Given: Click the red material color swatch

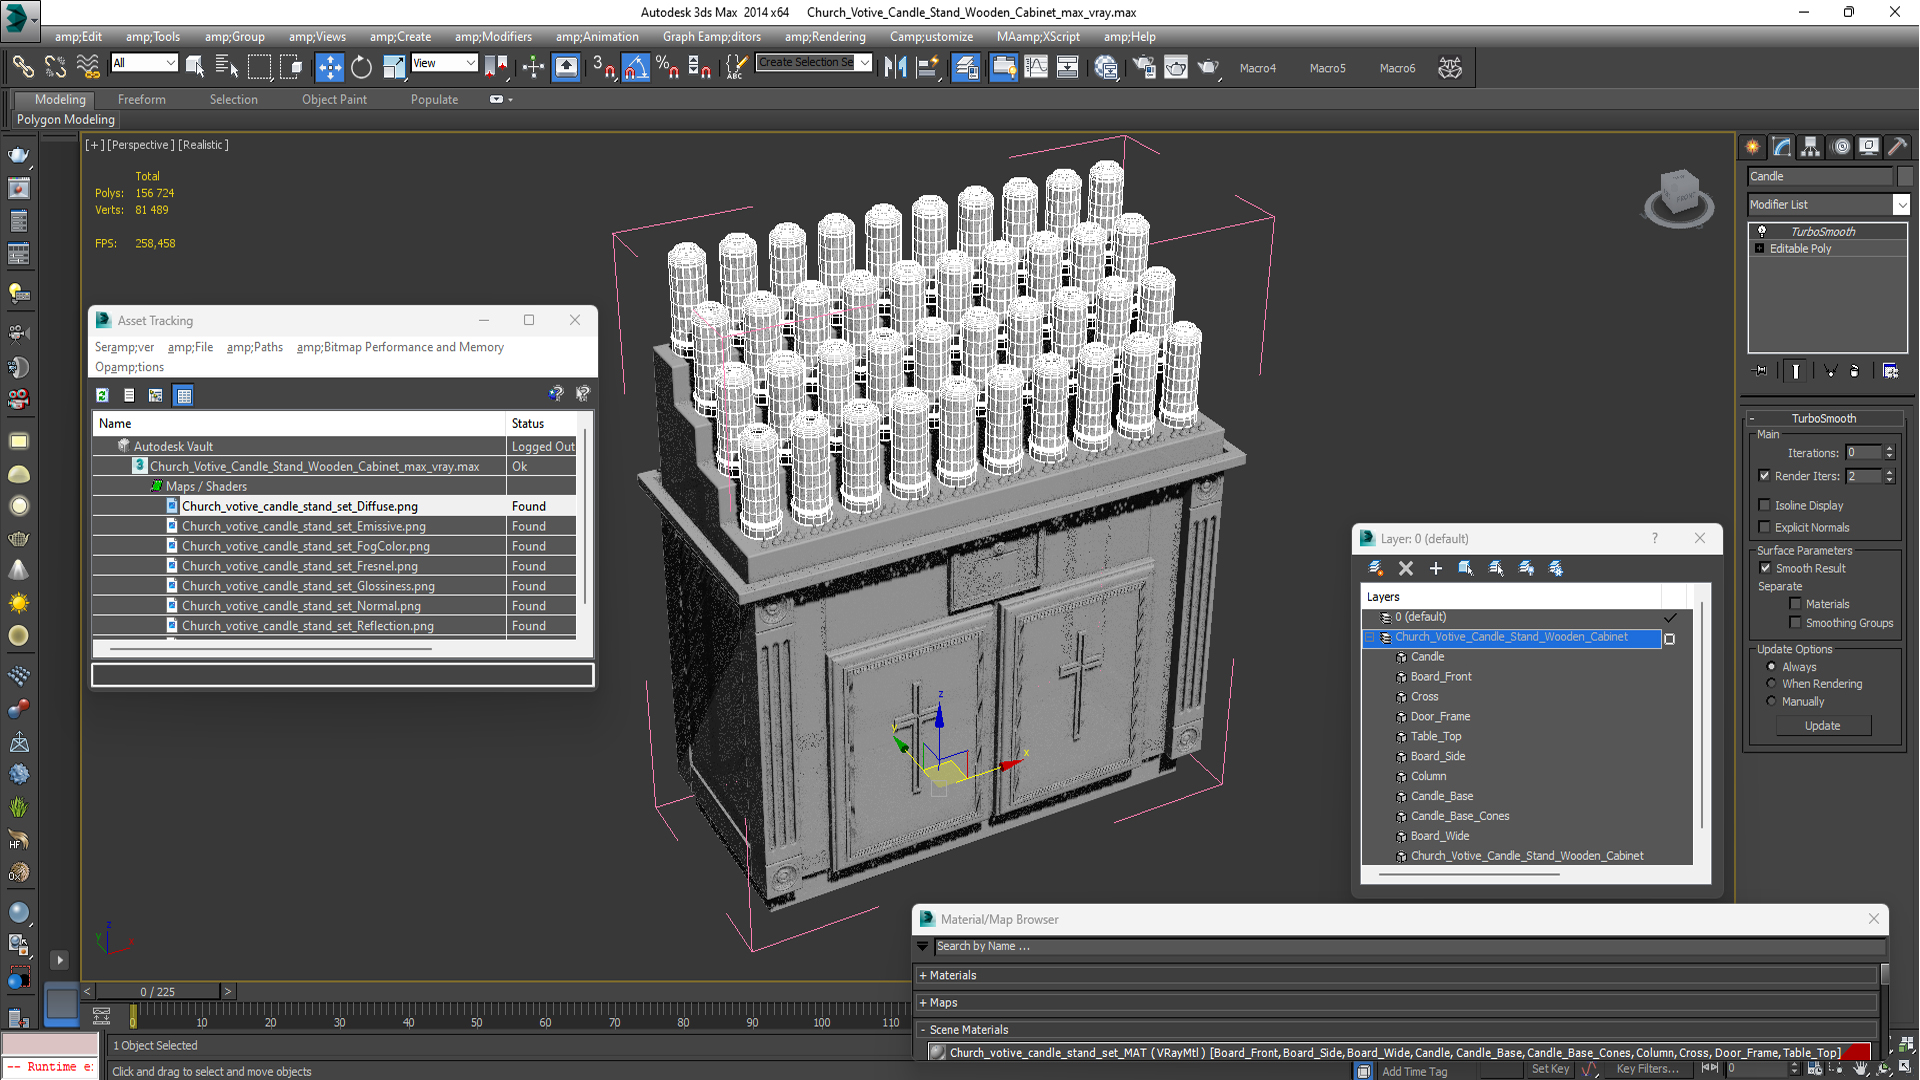Looking at the screenshot, I should point(1857,1052).
